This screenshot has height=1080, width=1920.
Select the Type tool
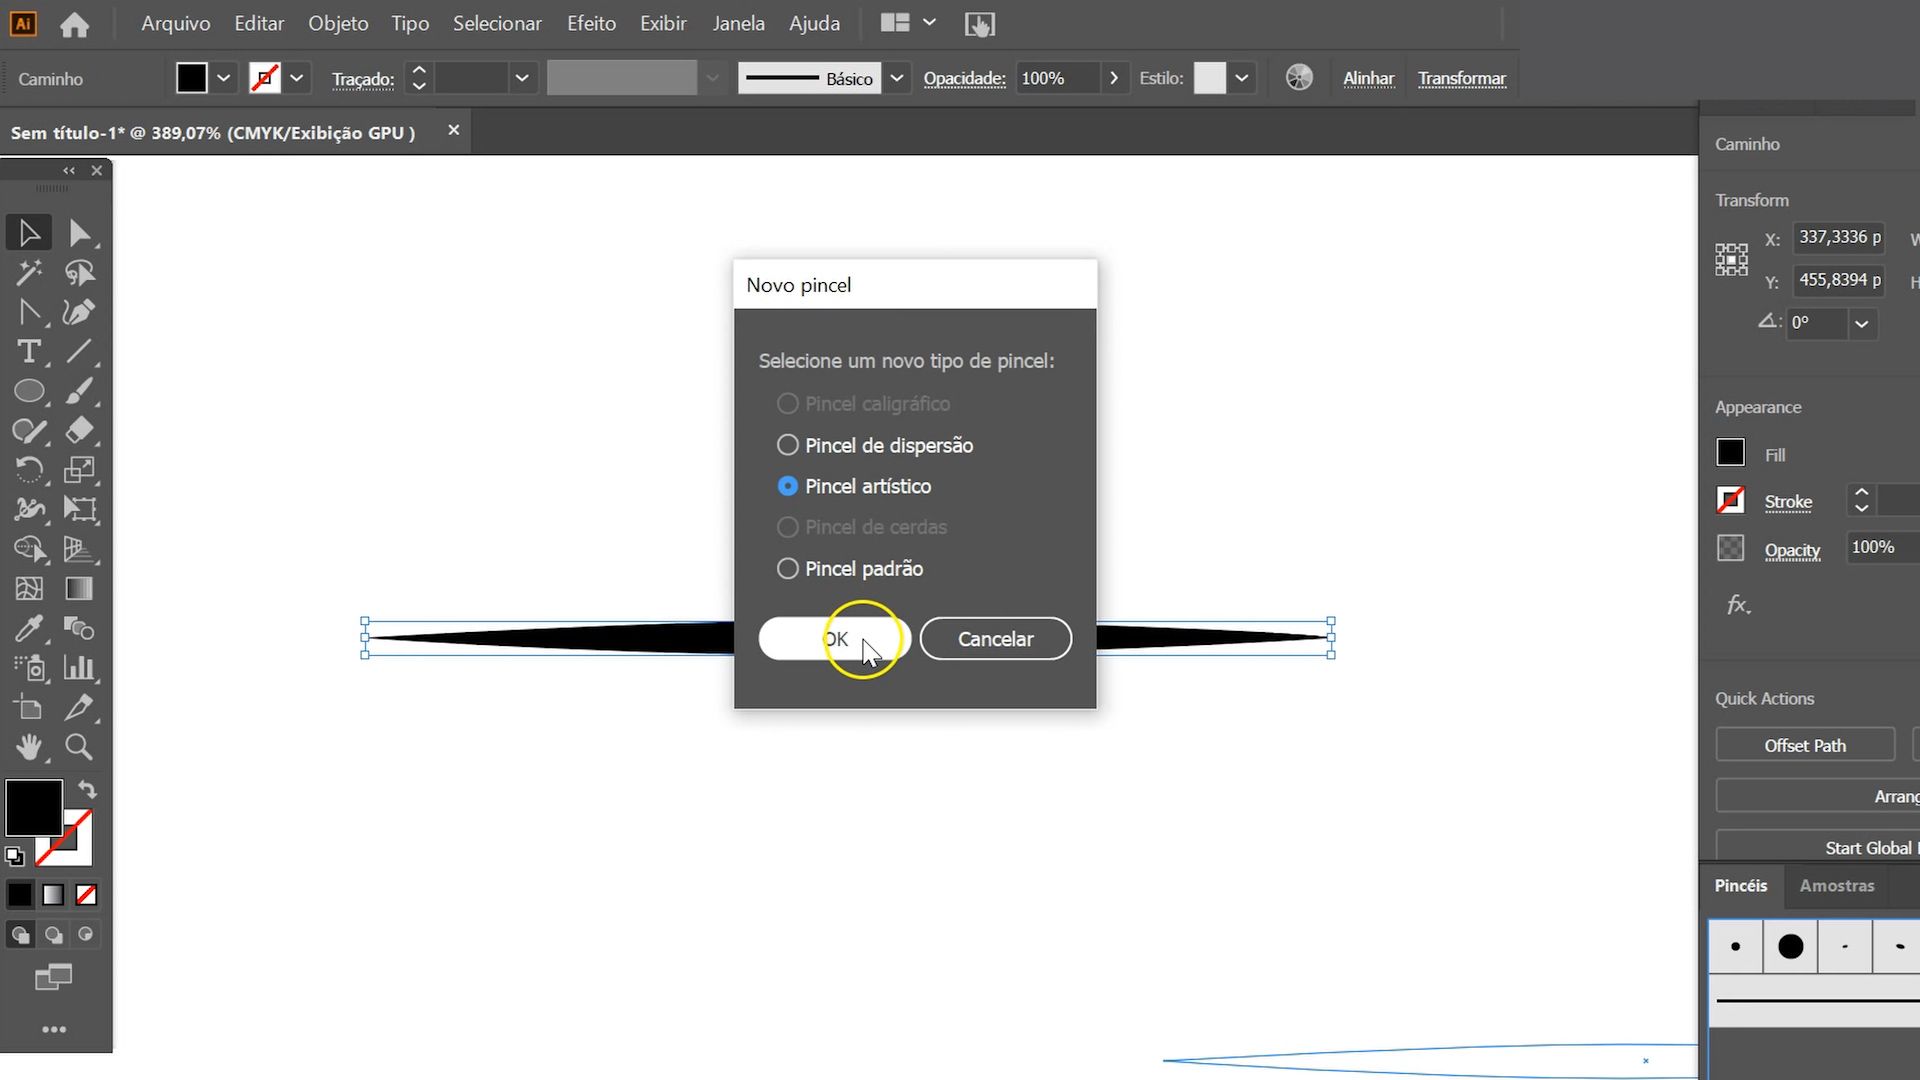point(29,352)
